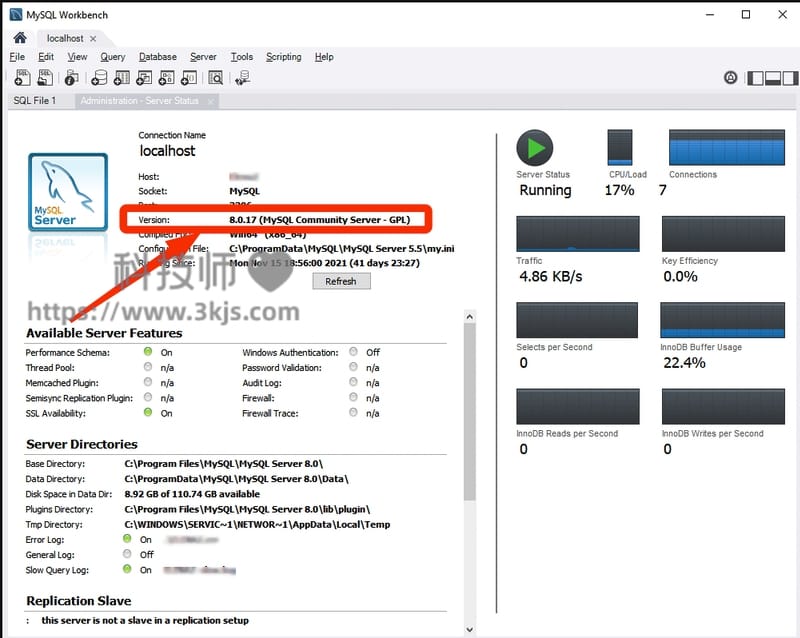The height and width of the screenshot is (638, 800).
Task: Open the schema inspector info icon
Action: coord(71,78)
